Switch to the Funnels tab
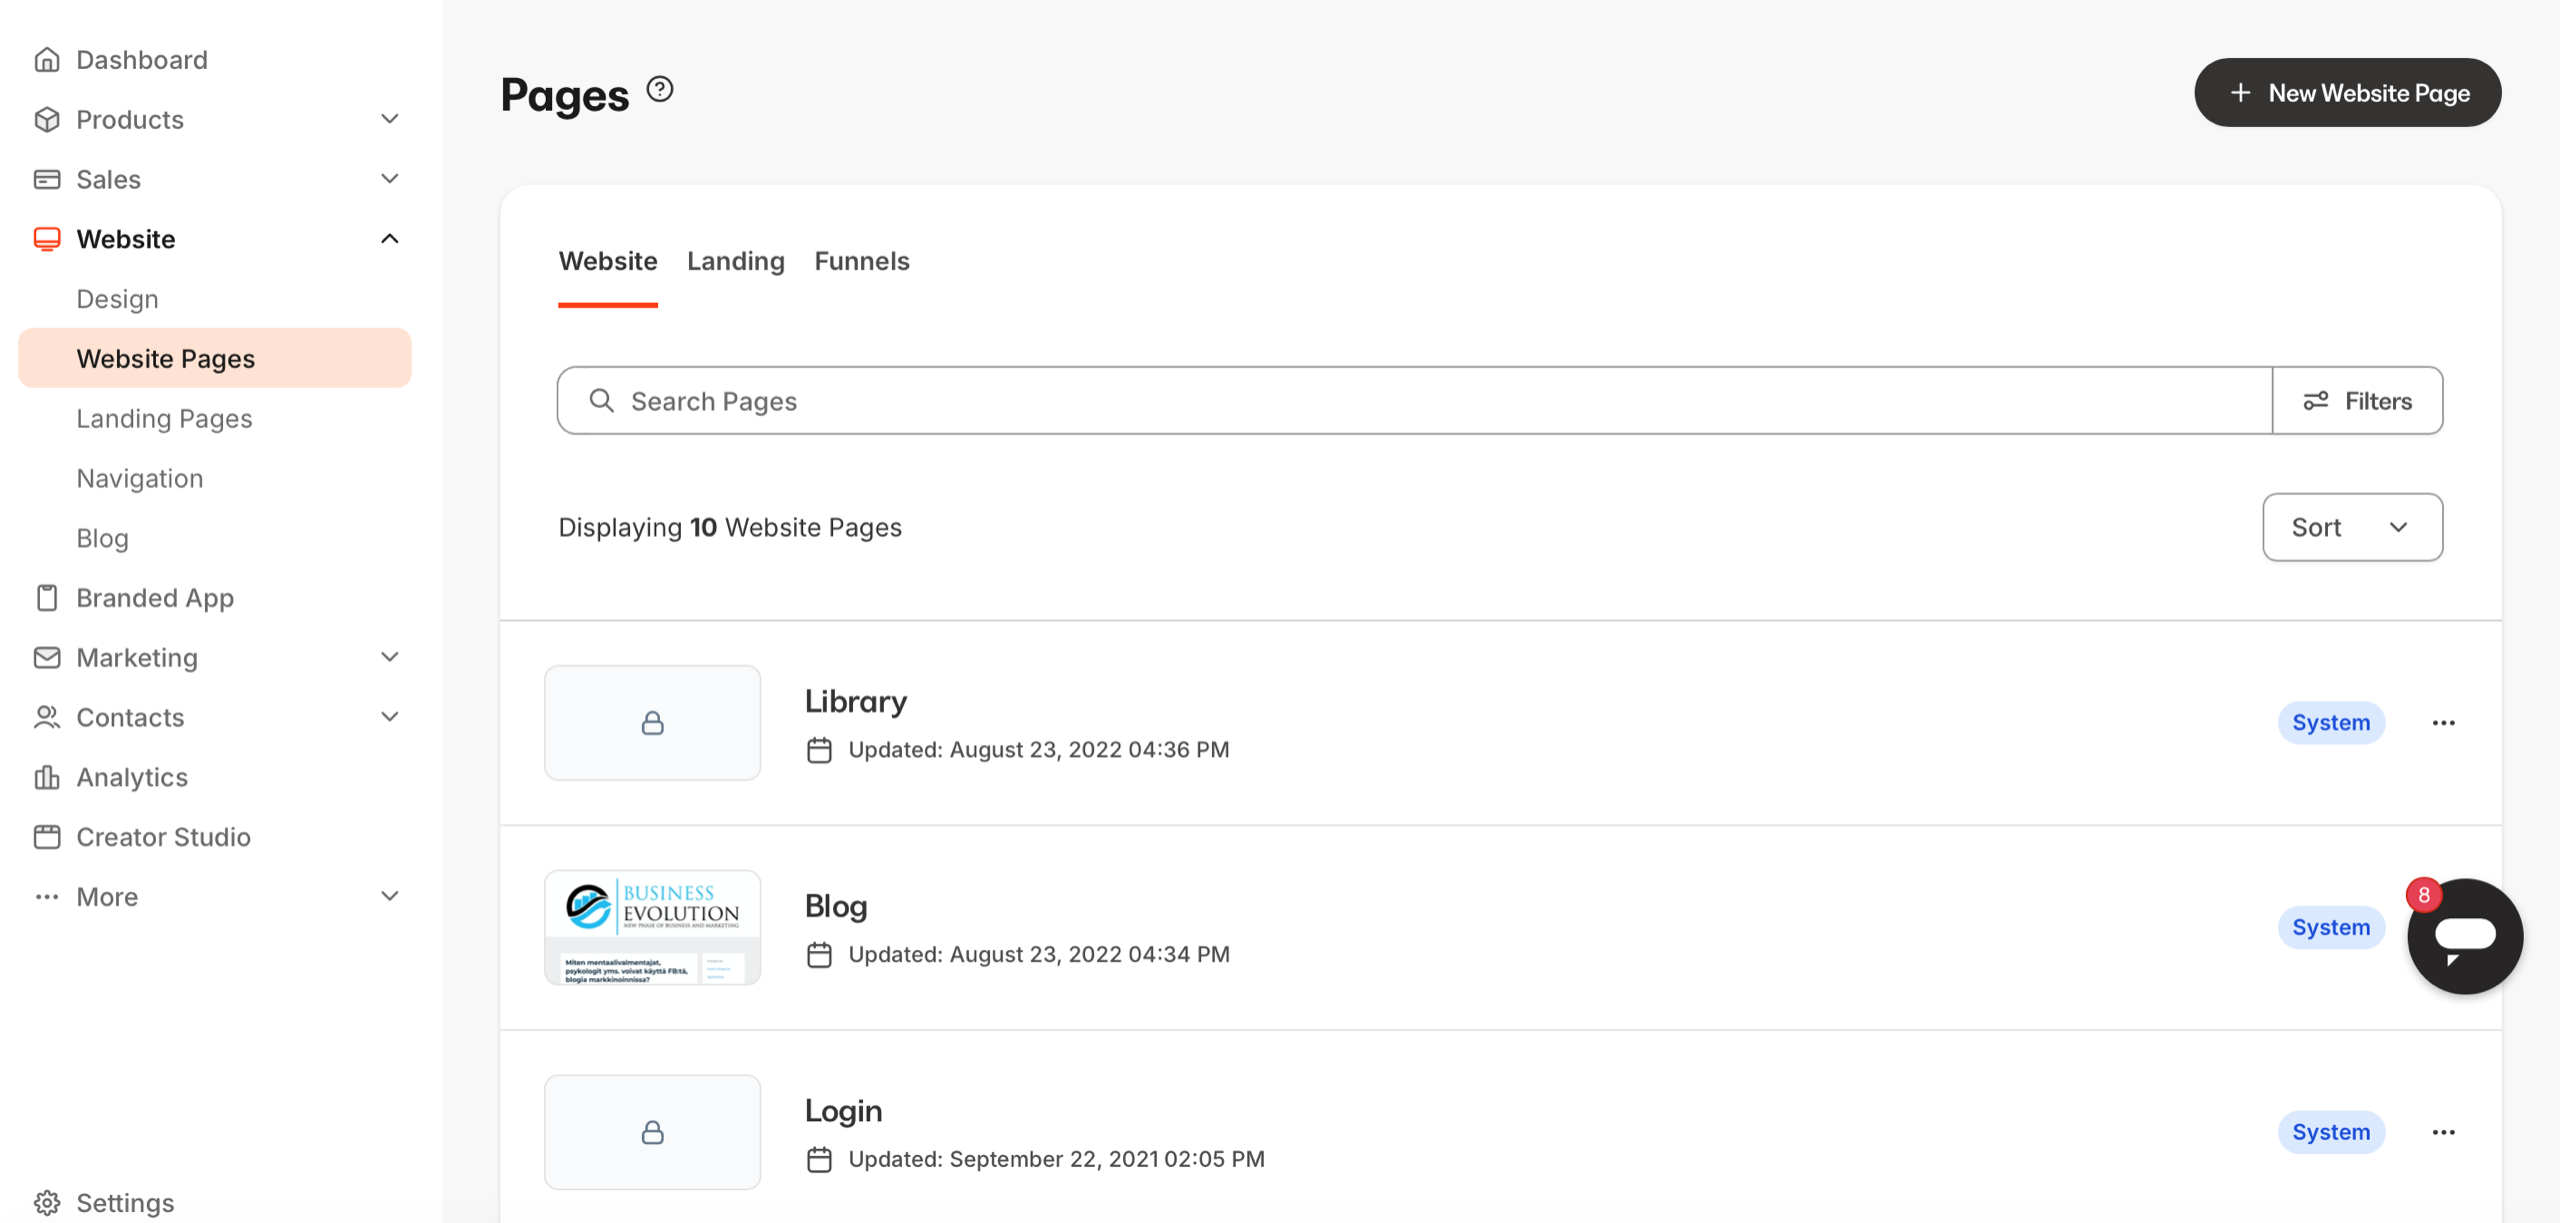 pos(861,262)
